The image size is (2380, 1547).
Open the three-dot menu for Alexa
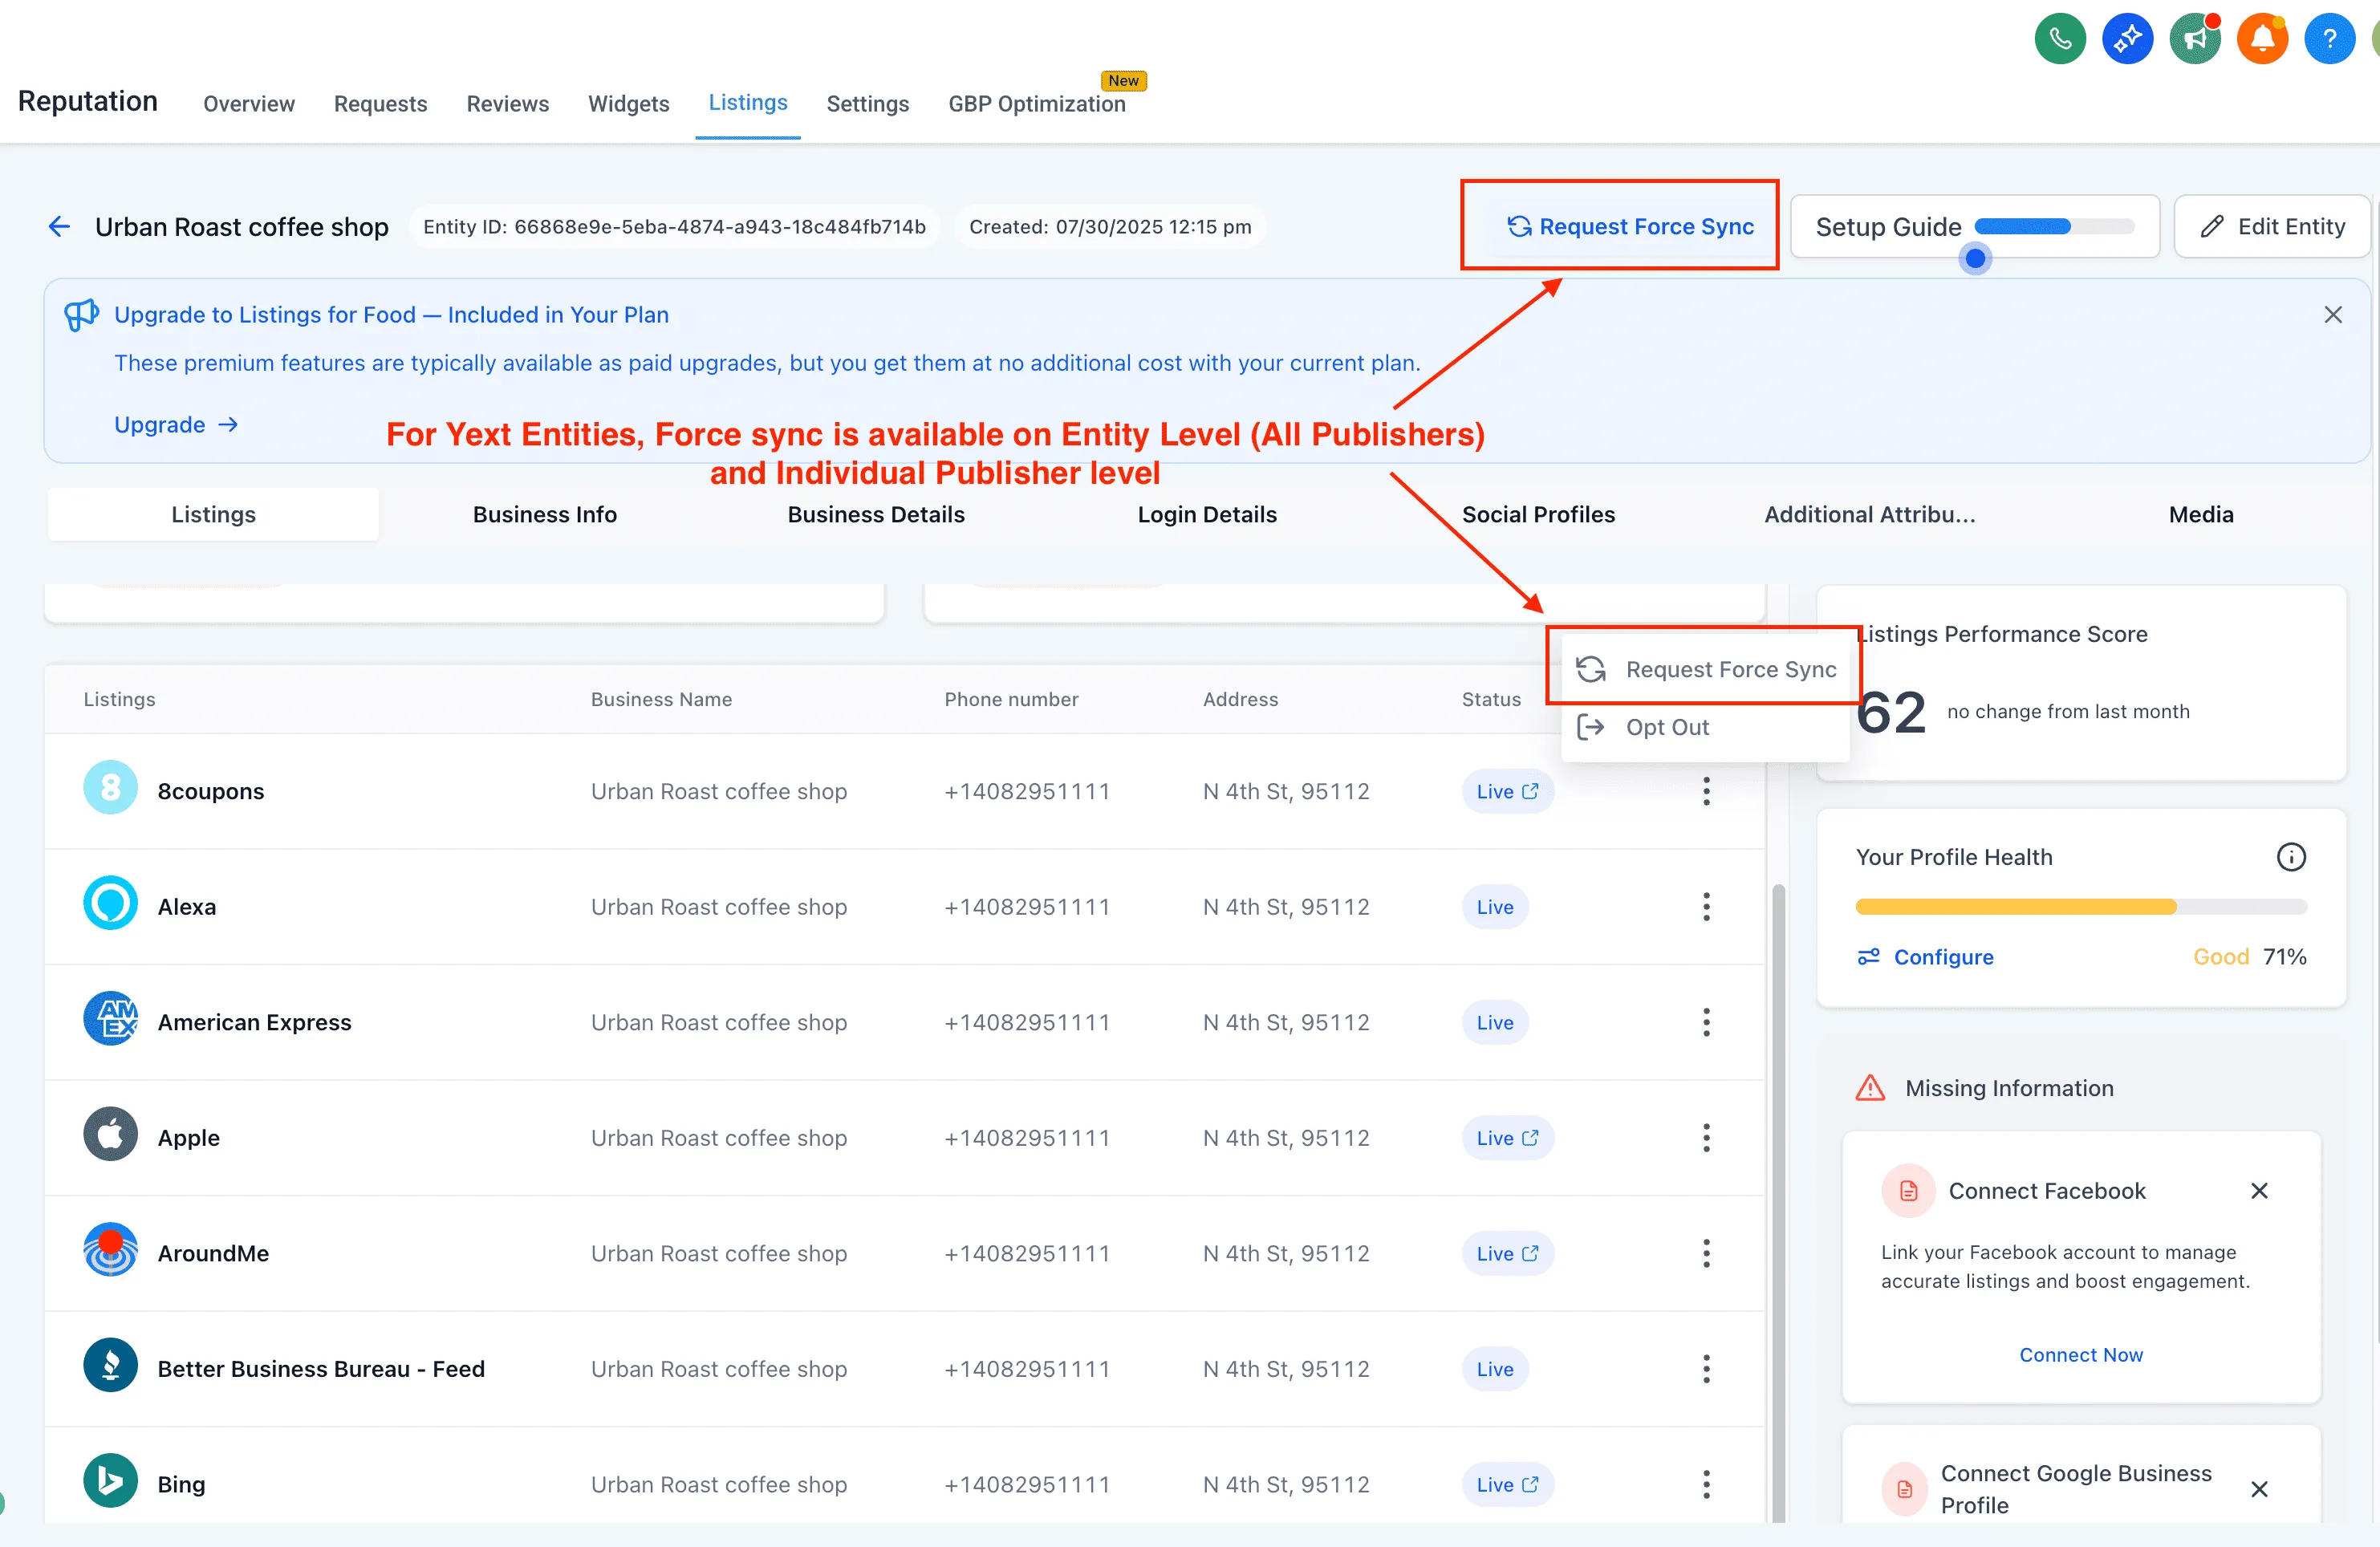pyautogui.click(x=1706, y=907)
